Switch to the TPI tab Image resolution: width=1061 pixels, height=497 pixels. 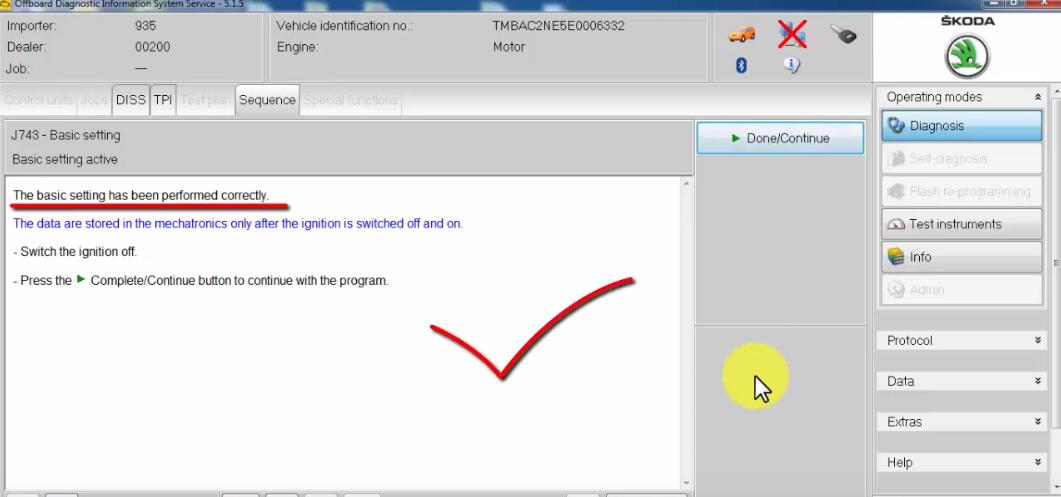163,100
